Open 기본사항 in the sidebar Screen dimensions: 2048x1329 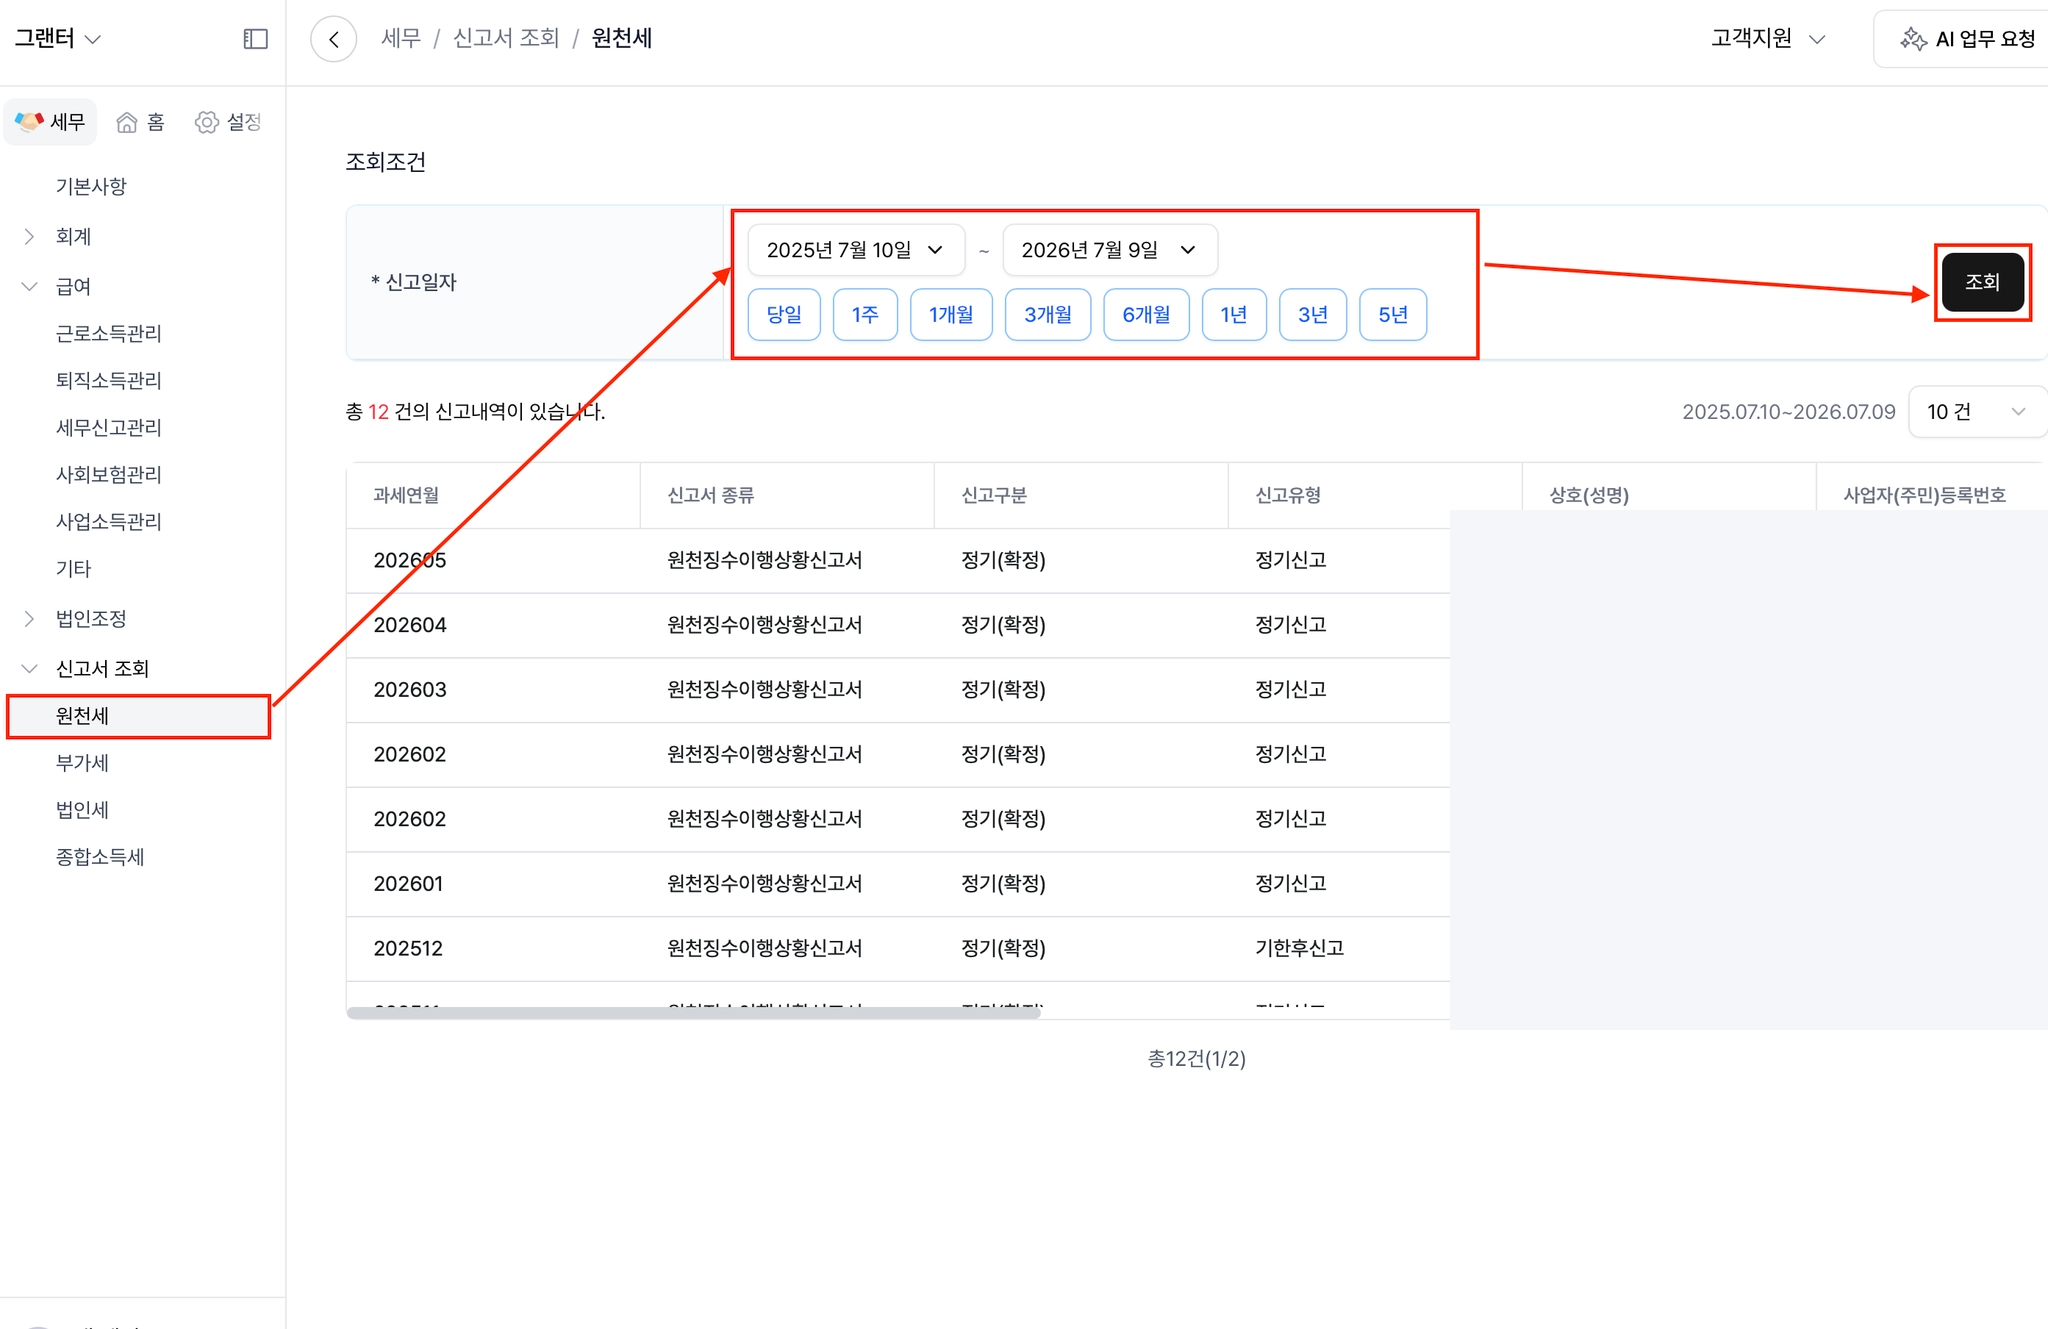coord(91,186)
